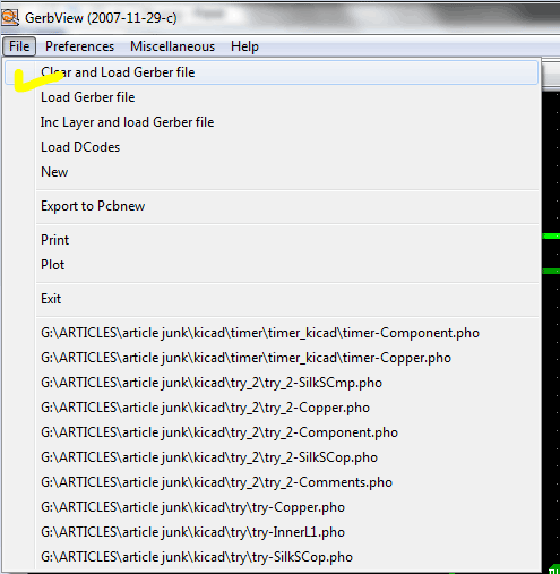Open recent file try_2-SilkSCop.pho
Viewport: 560px width, 574px height.
[x=272, y=457]
